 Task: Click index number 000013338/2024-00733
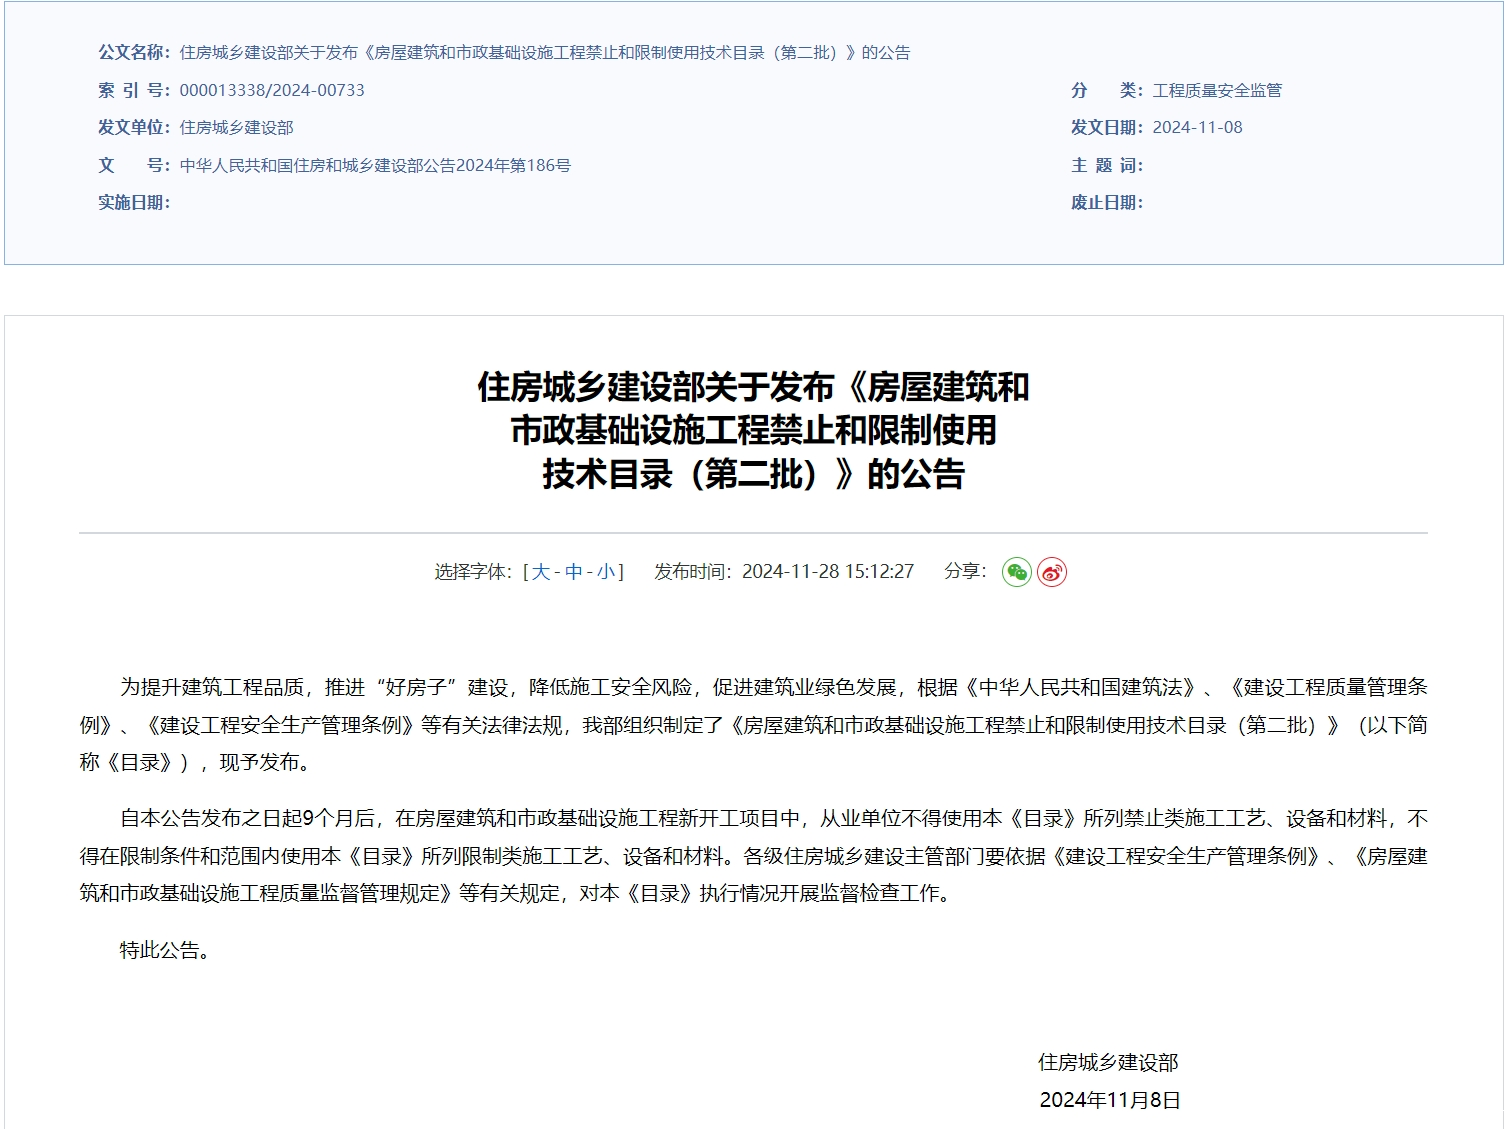click(x=272, y=90)
